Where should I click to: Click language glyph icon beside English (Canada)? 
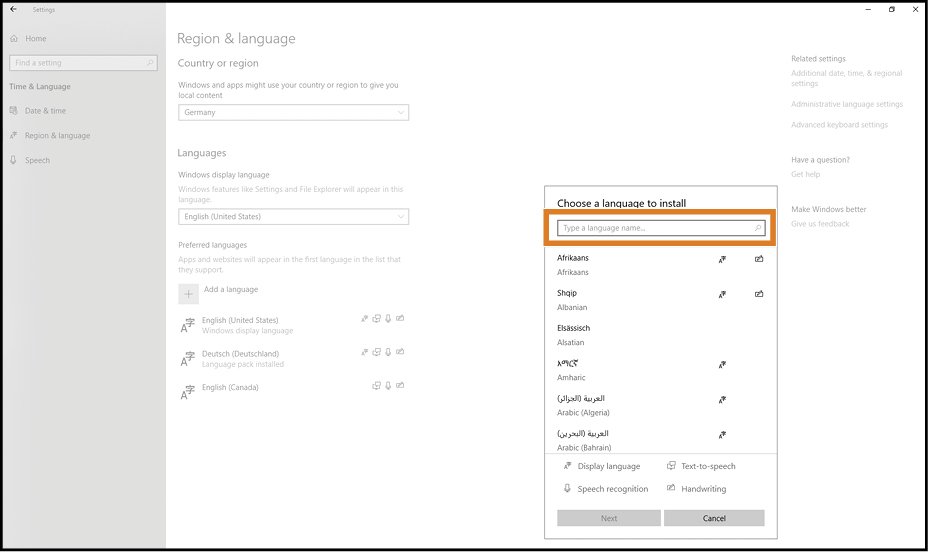click(188, 392)
